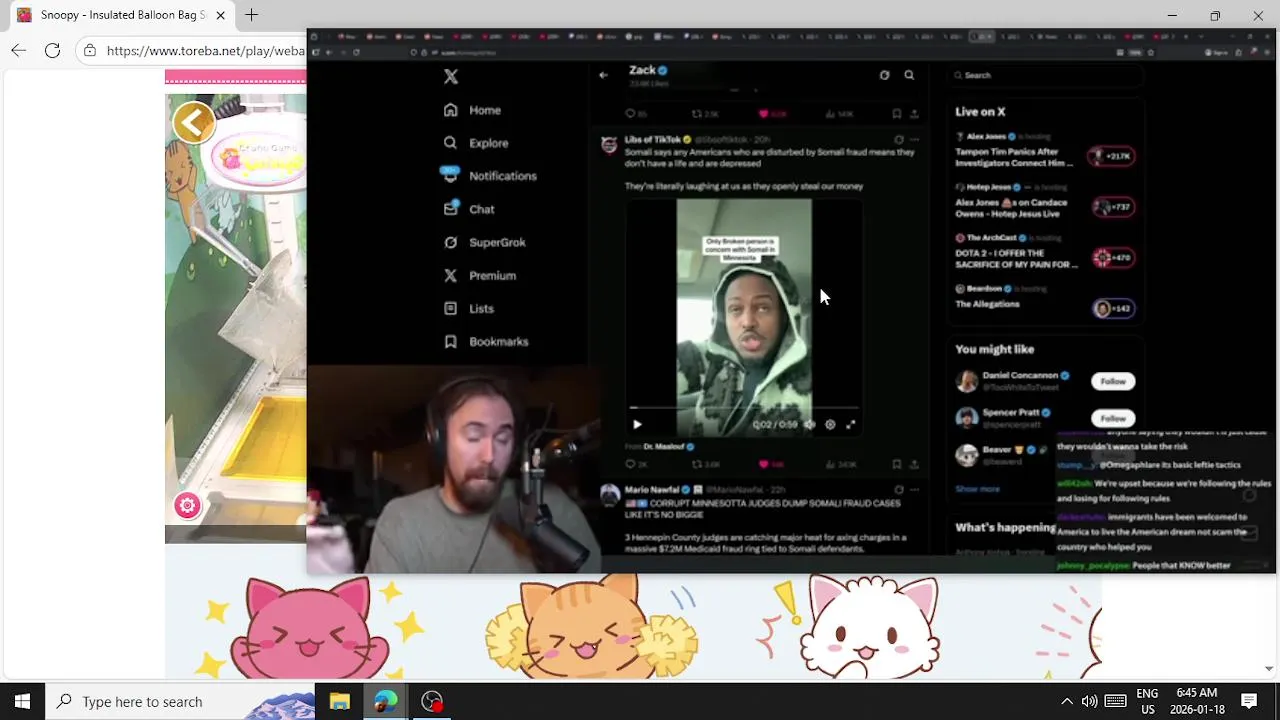Open Explore in the X sidebar
The image size is (1280, 720).
click(x=476, y=143)
